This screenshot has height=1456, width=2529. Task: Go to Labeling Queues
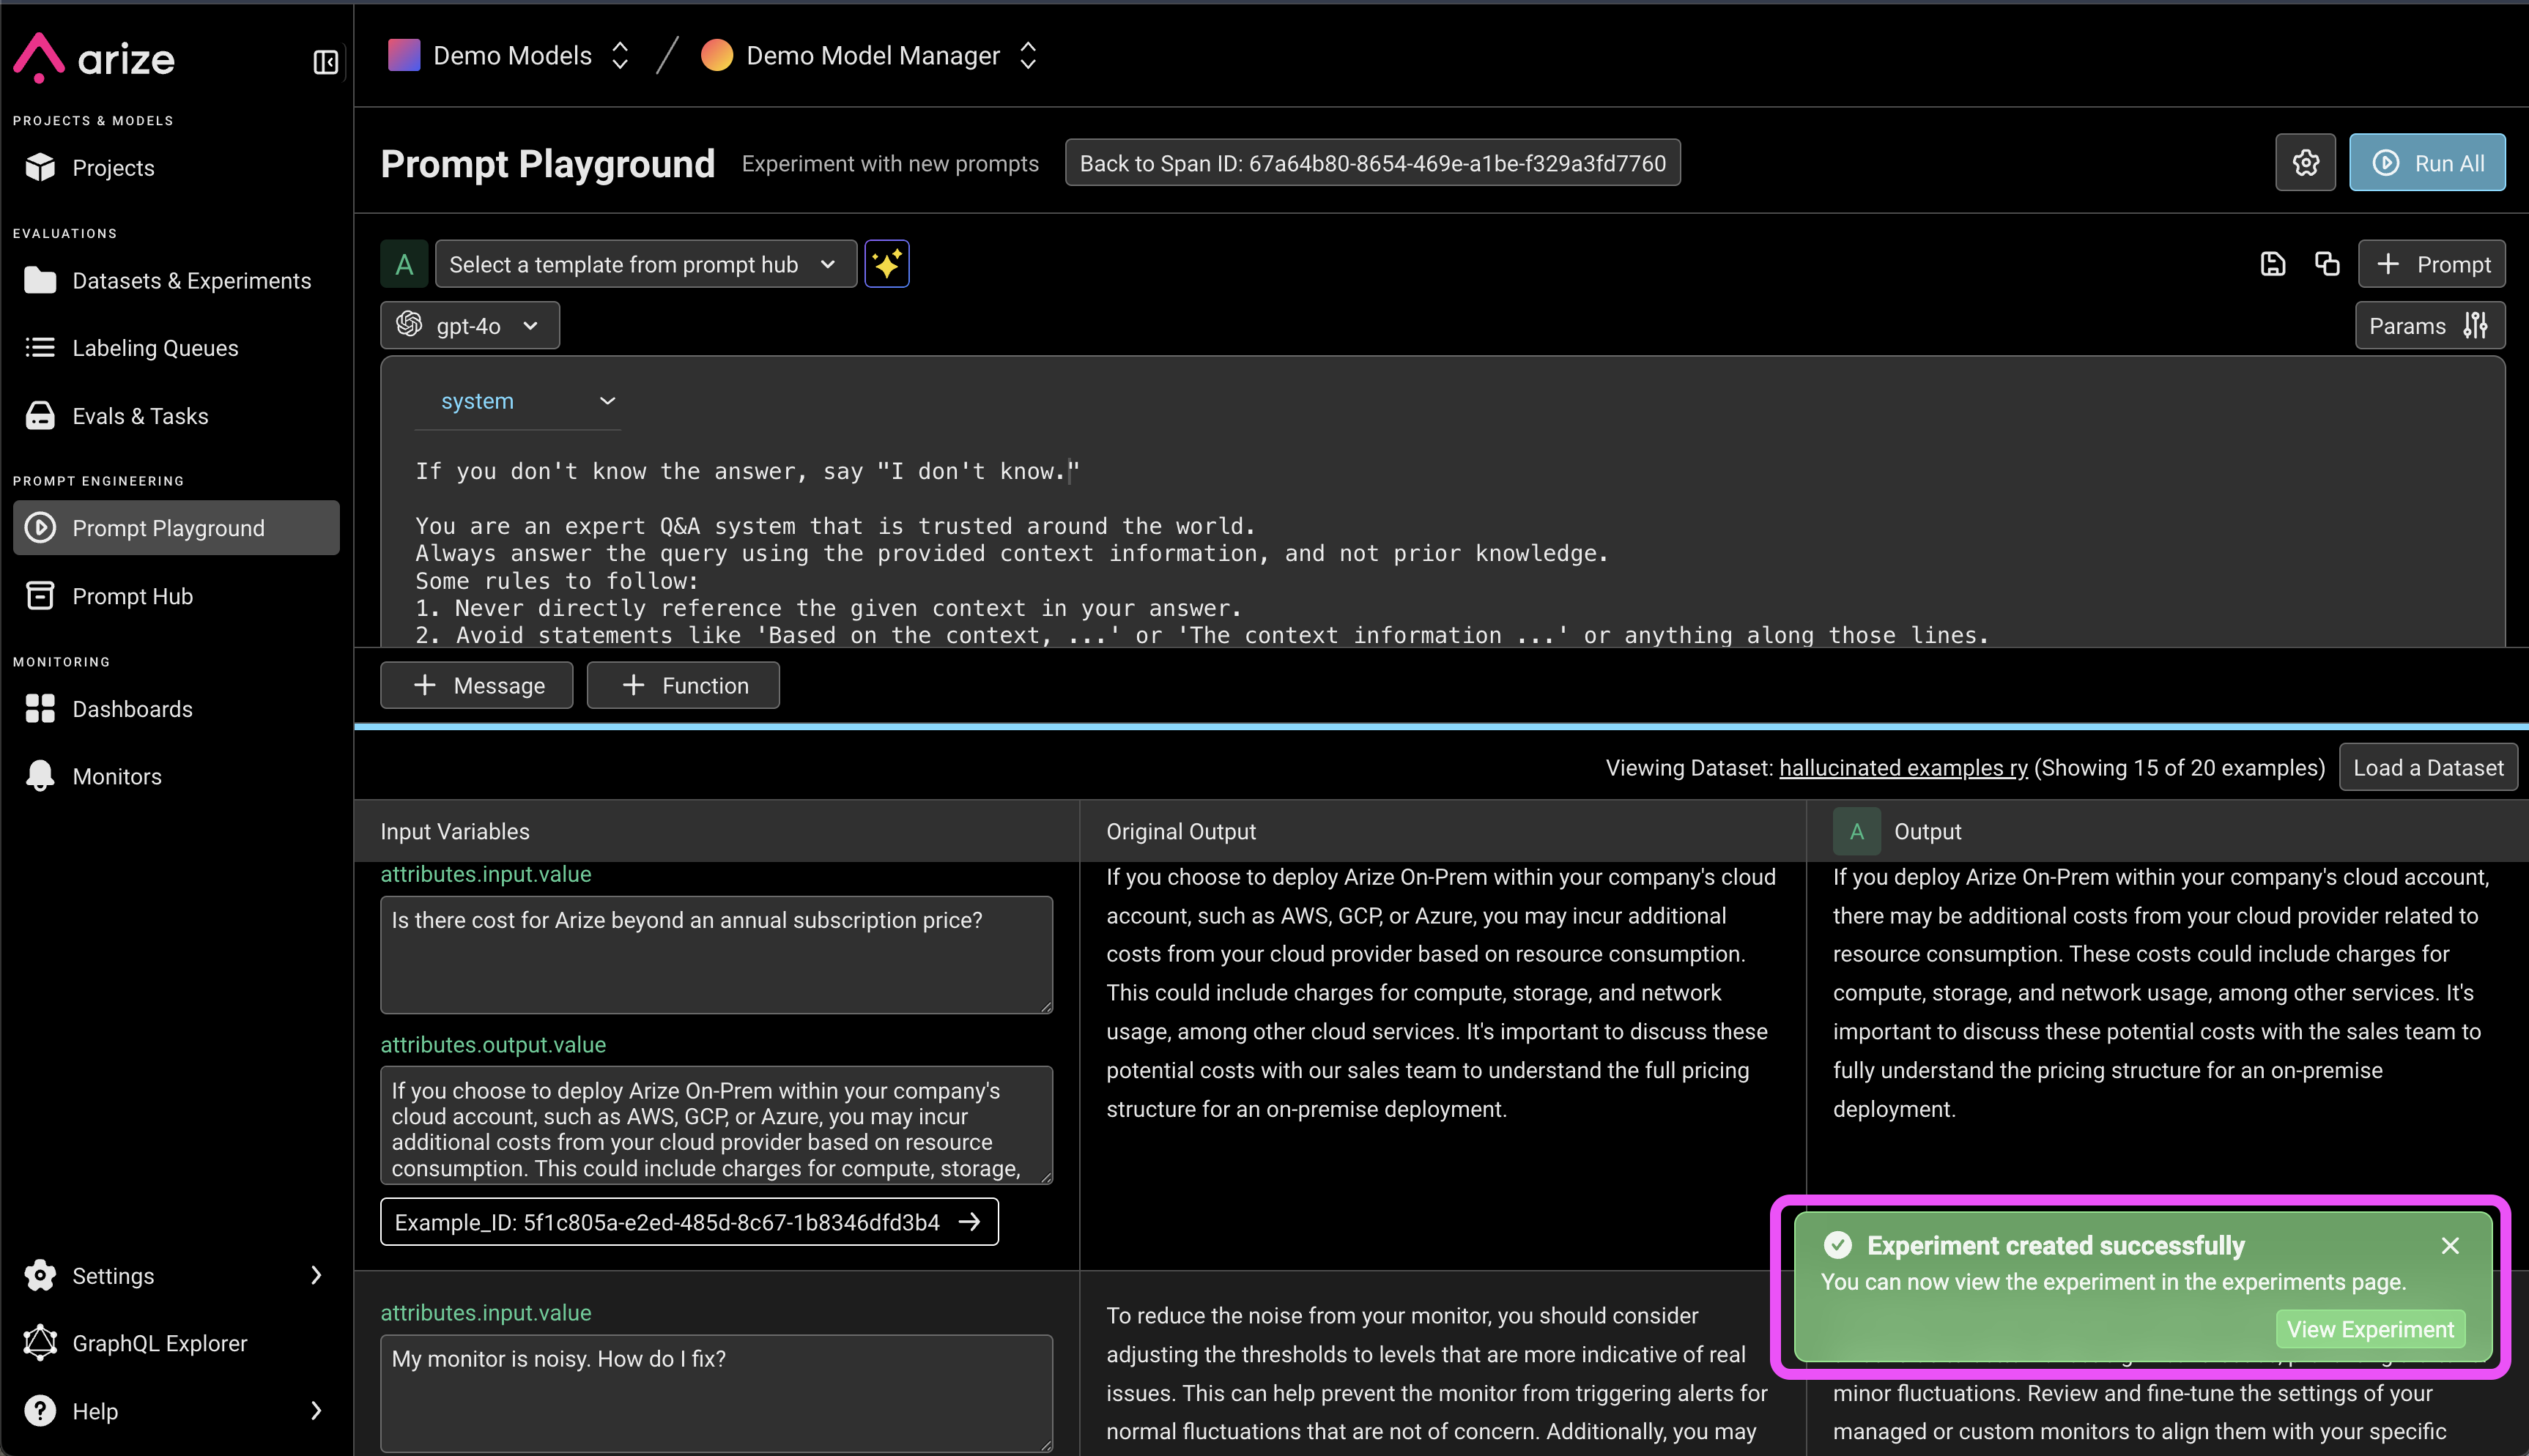point(176,348)
